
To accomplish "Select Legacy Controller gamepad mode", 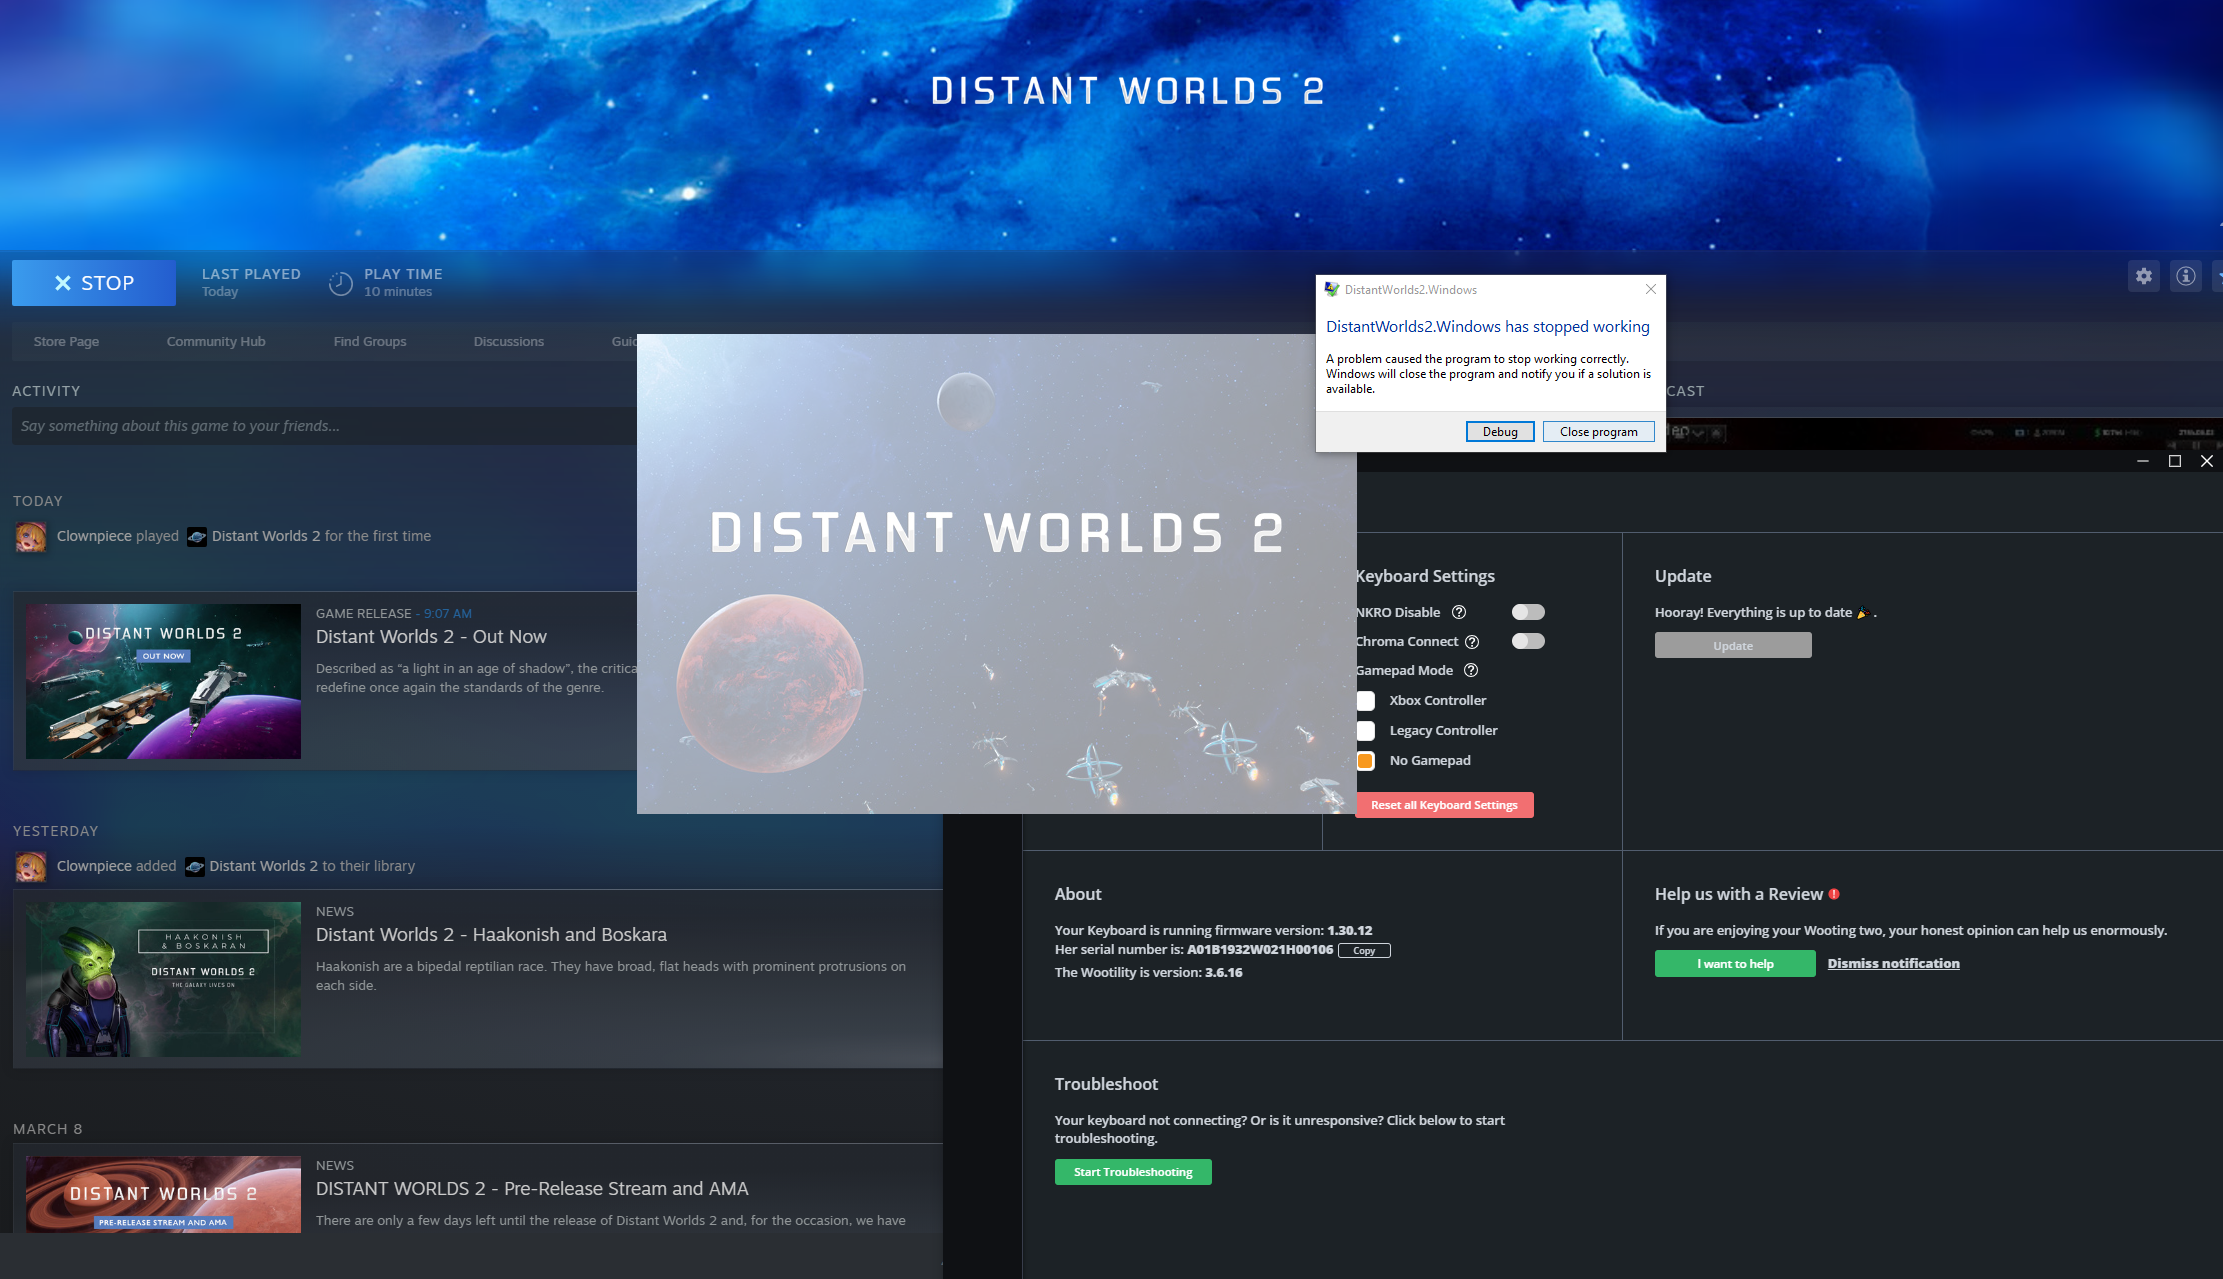I will [1366, 731].
